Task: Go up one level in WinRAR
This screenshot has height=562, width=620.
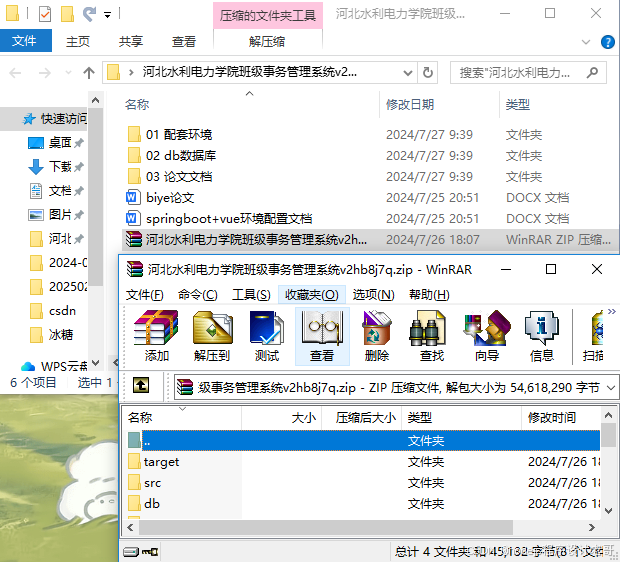Action: 141,385
